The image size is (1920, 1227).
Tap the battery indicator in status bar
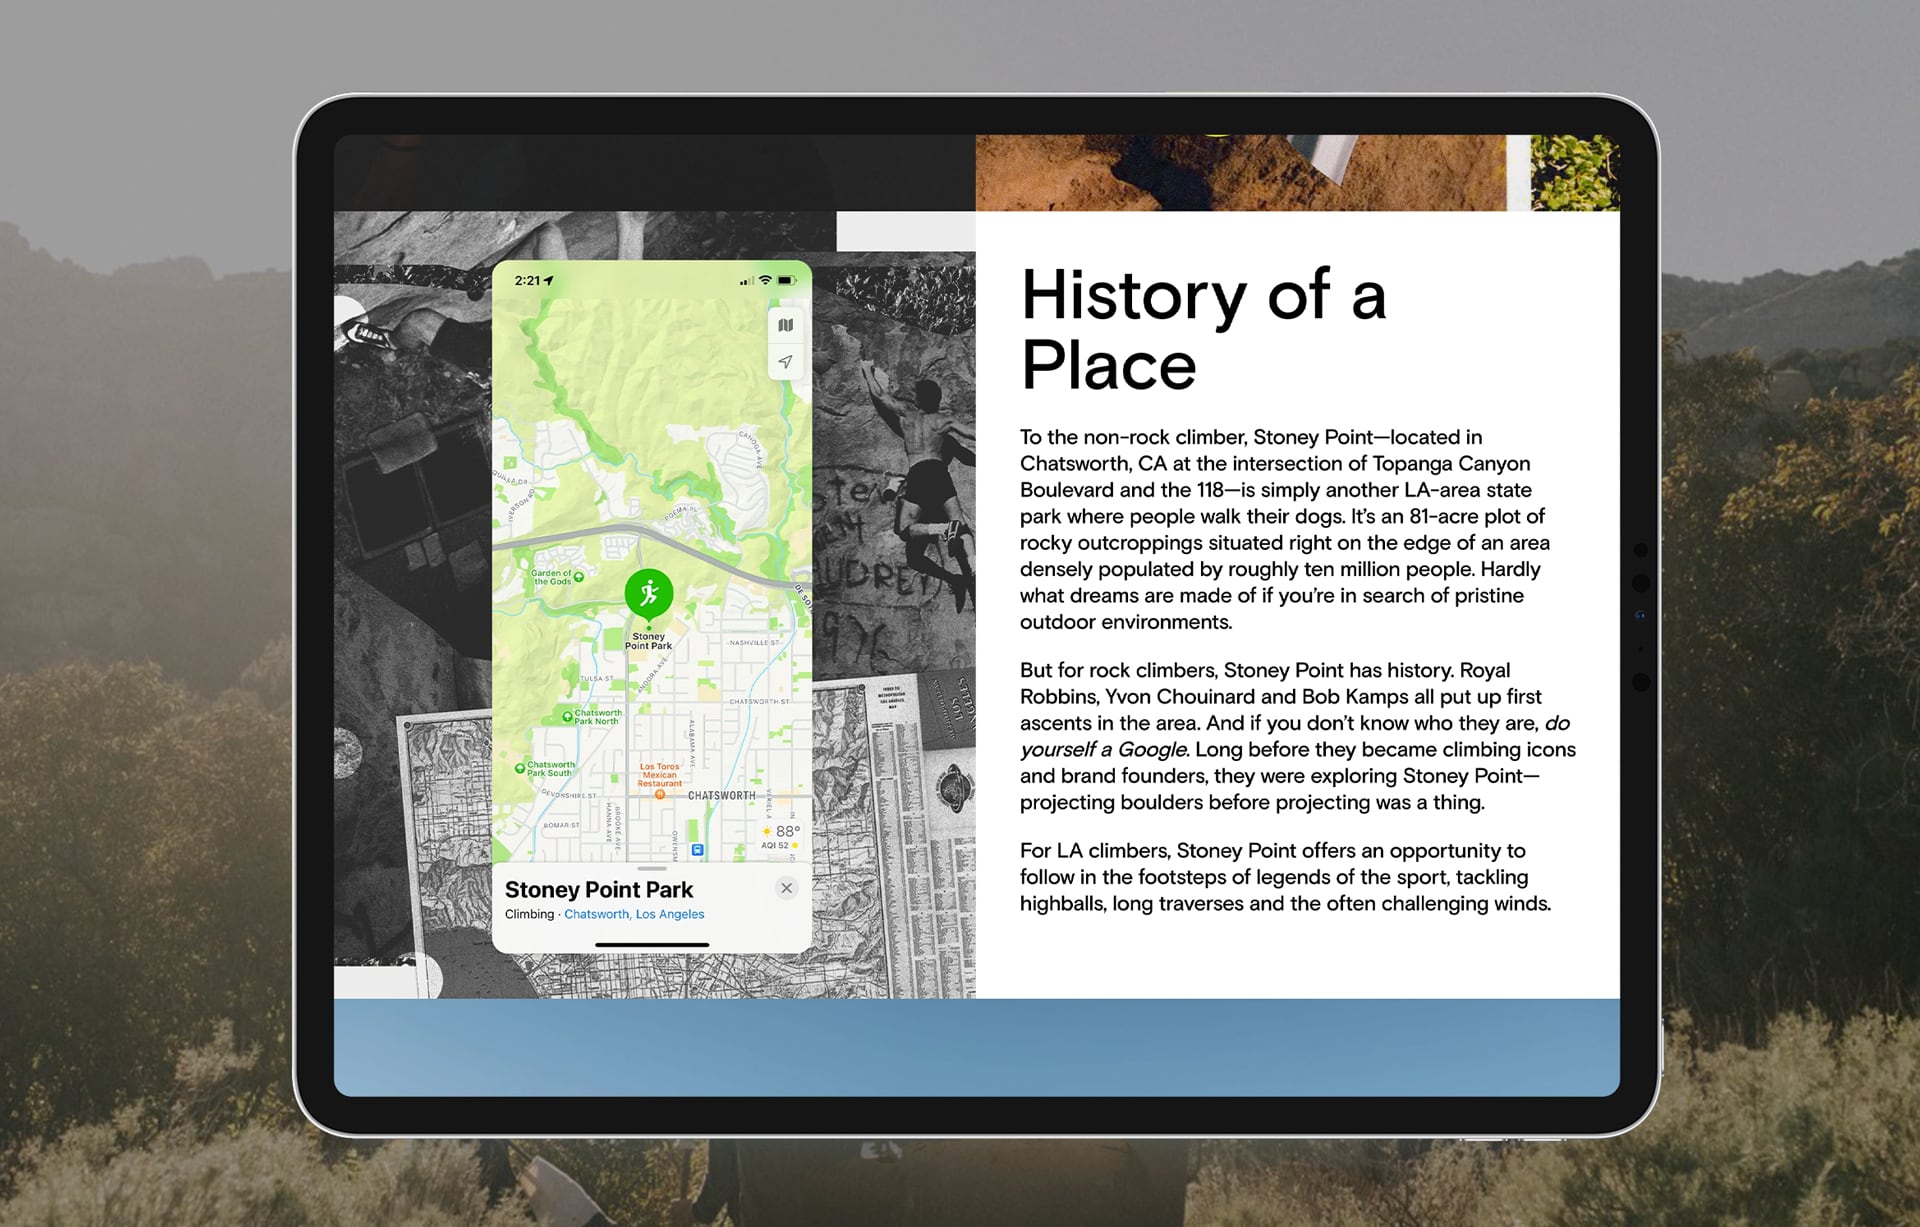click(787, 281)
